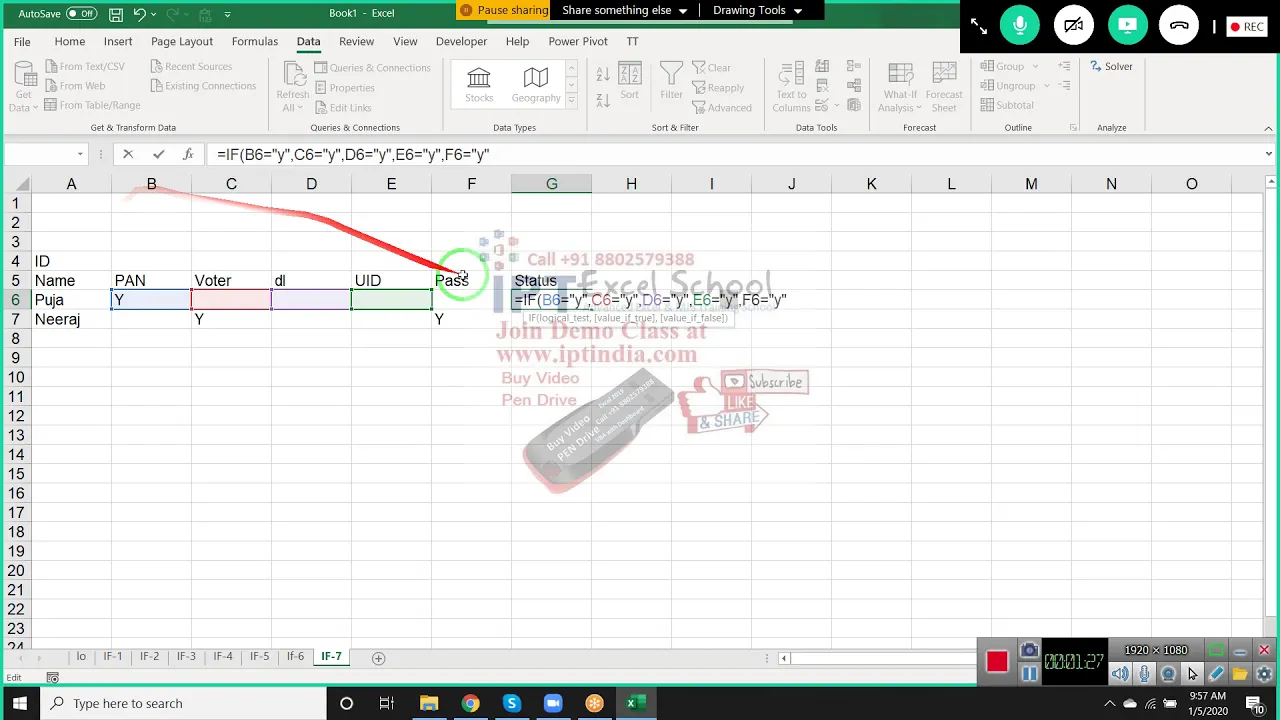
Task: Select the Geography data type
Action: pos(536,85)
